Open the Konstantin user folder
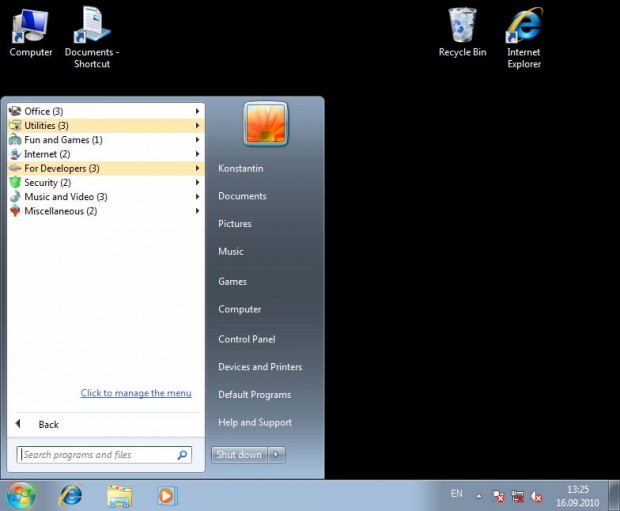Screen dimensions: 620x511 pyautogui.click(x=240, y=168)
